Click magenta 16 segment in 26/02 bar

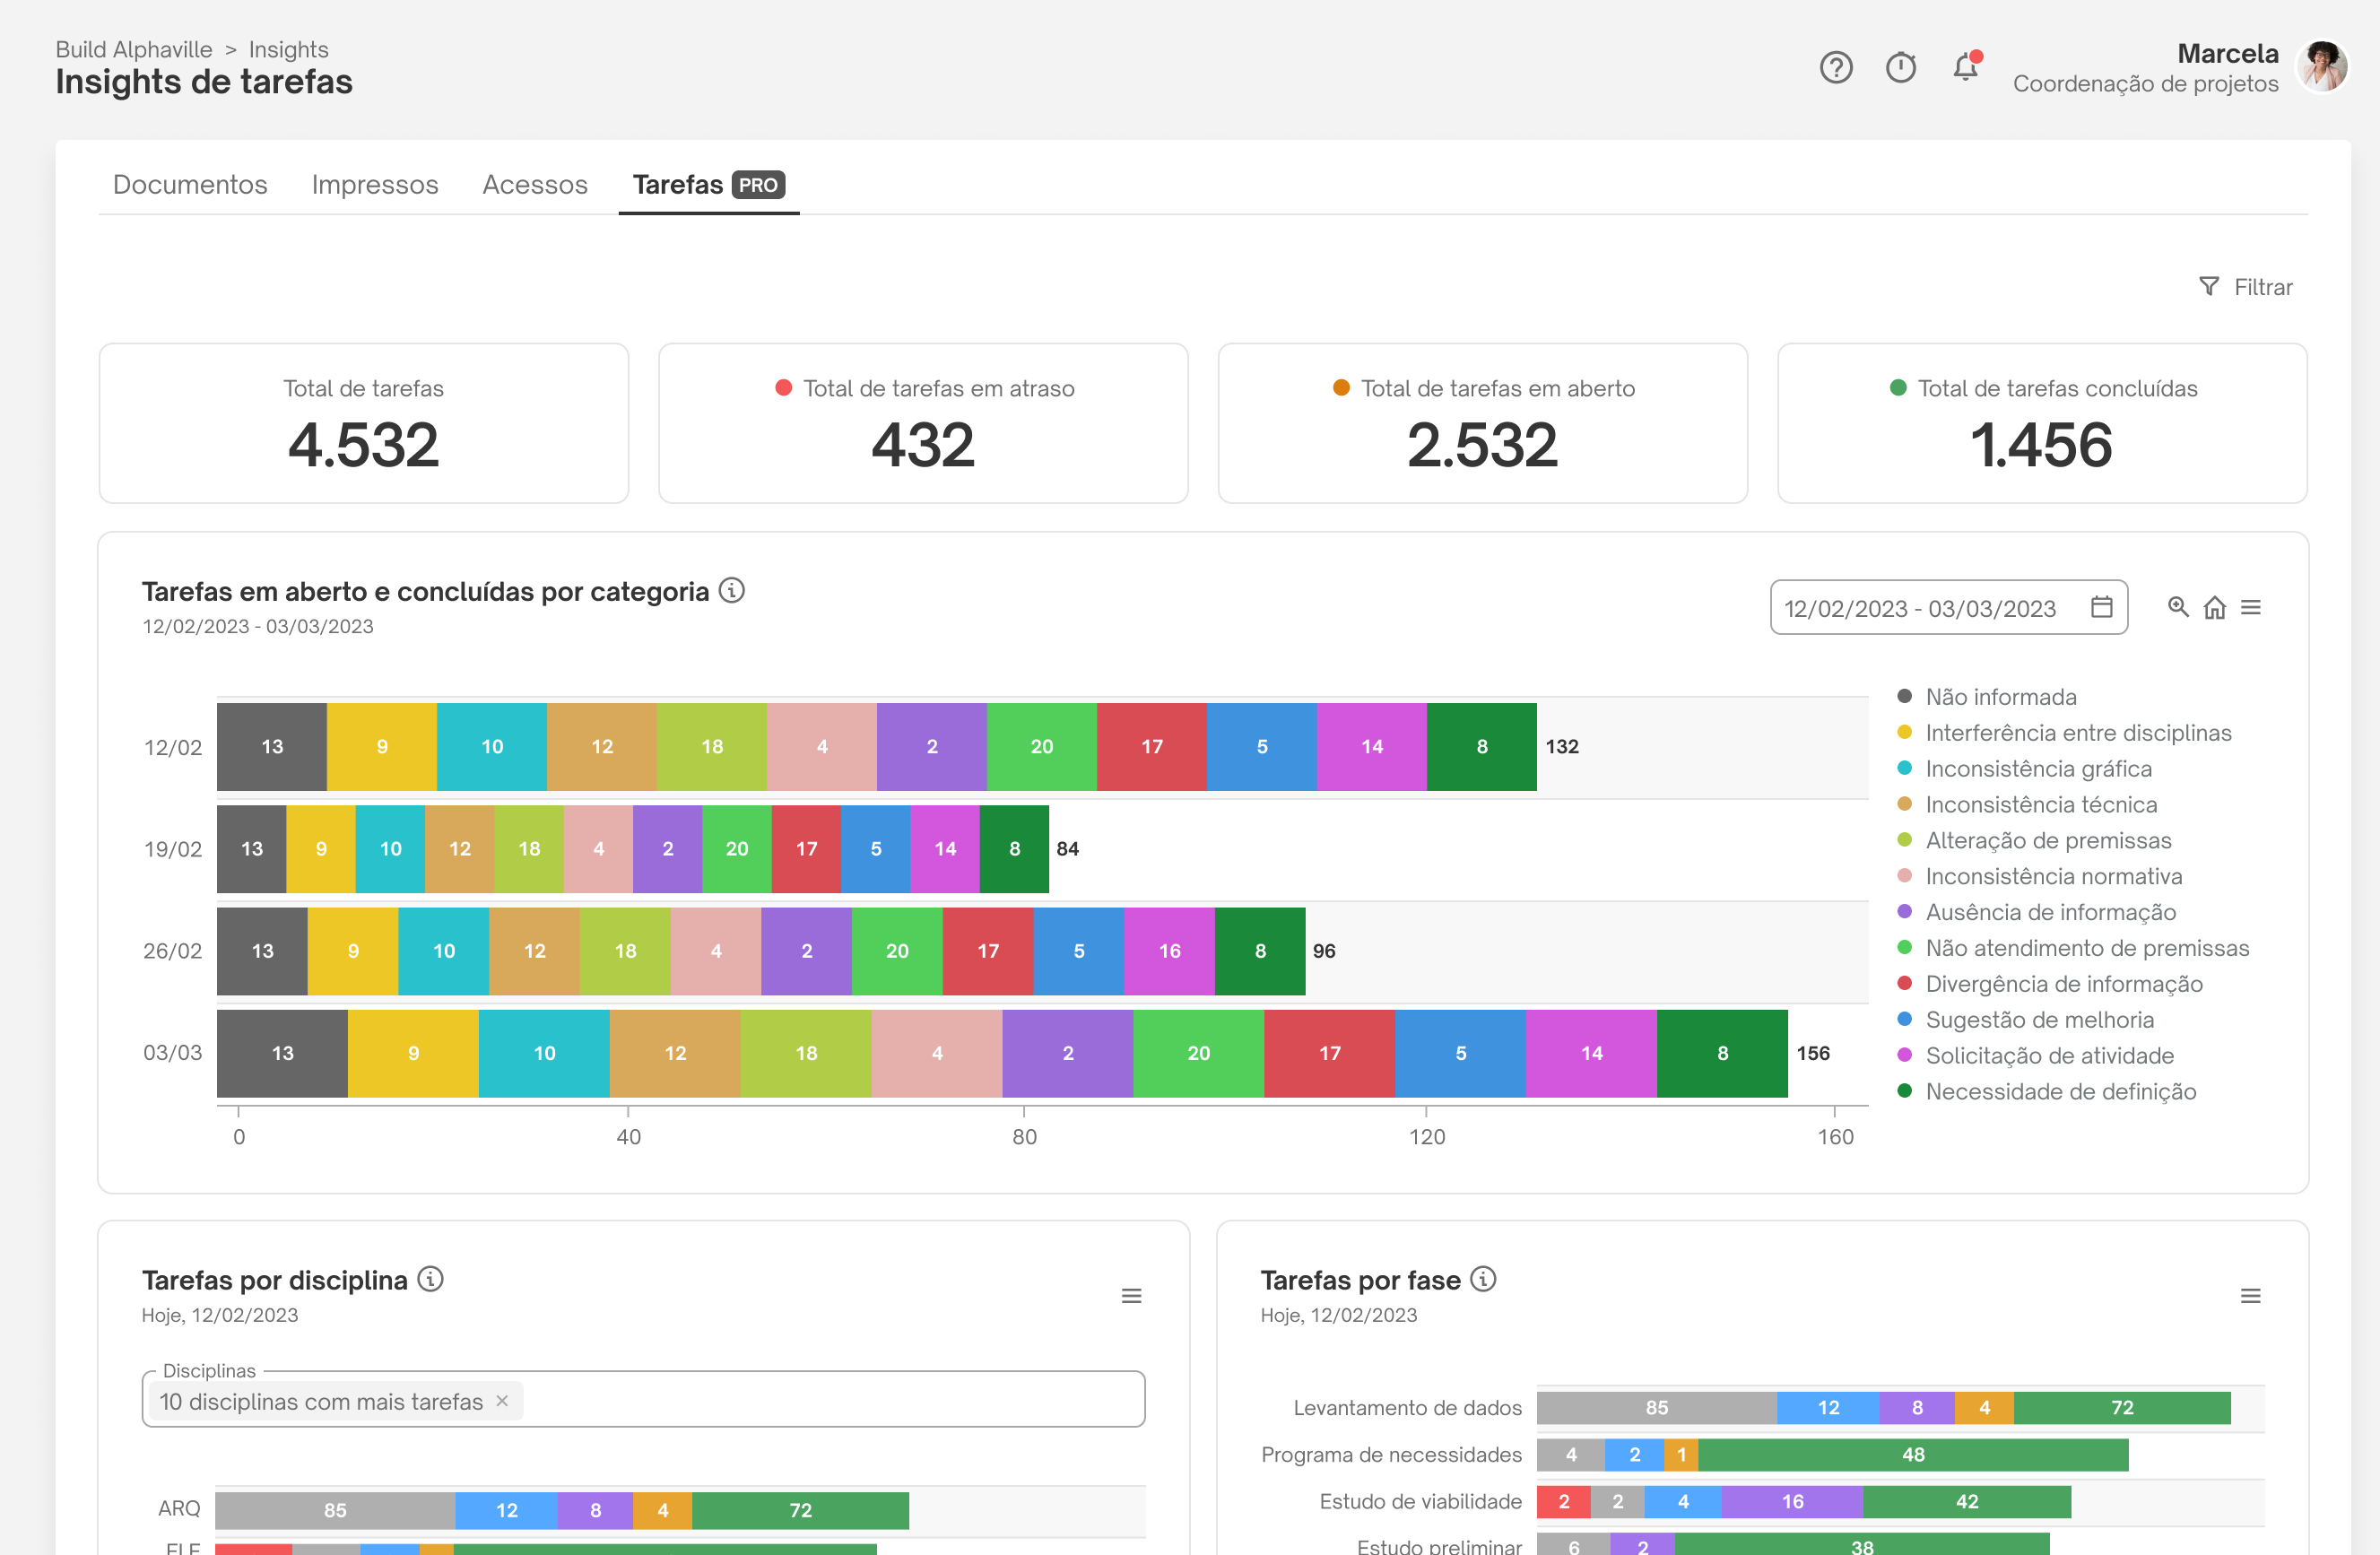coord(1169,951)
